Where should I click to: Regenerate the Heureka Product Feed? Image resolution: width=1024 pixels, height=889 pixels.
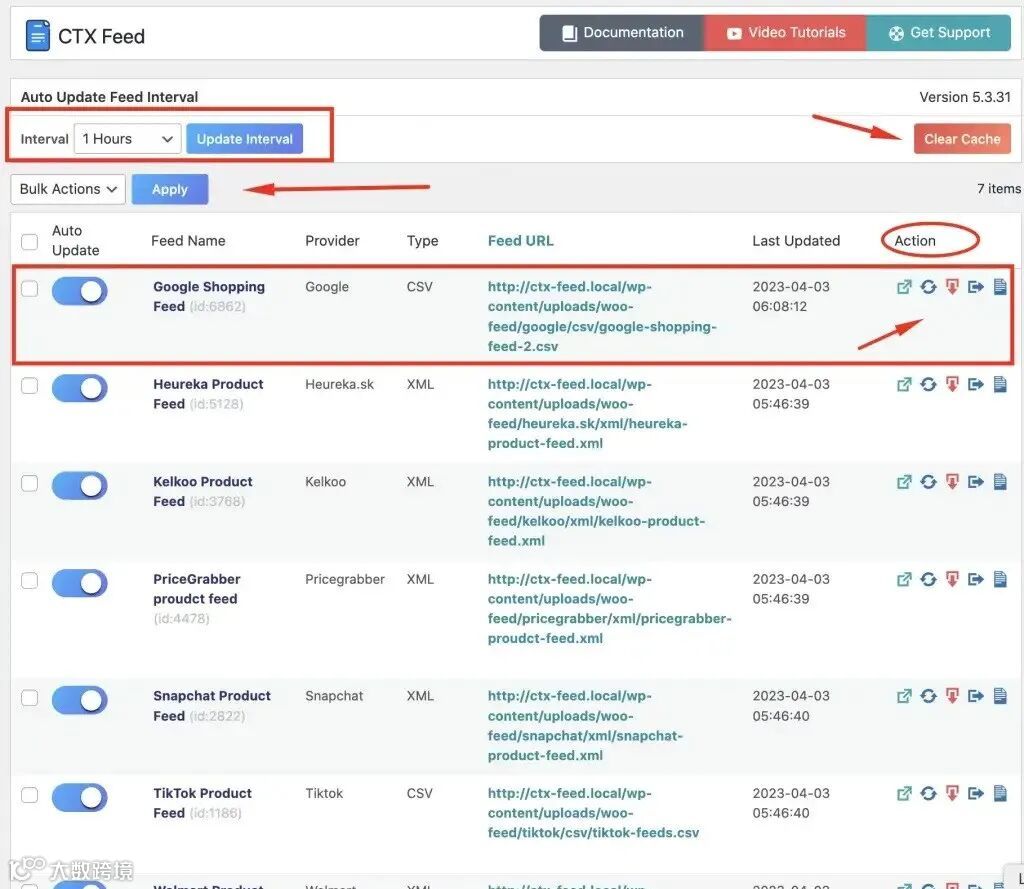928,384
